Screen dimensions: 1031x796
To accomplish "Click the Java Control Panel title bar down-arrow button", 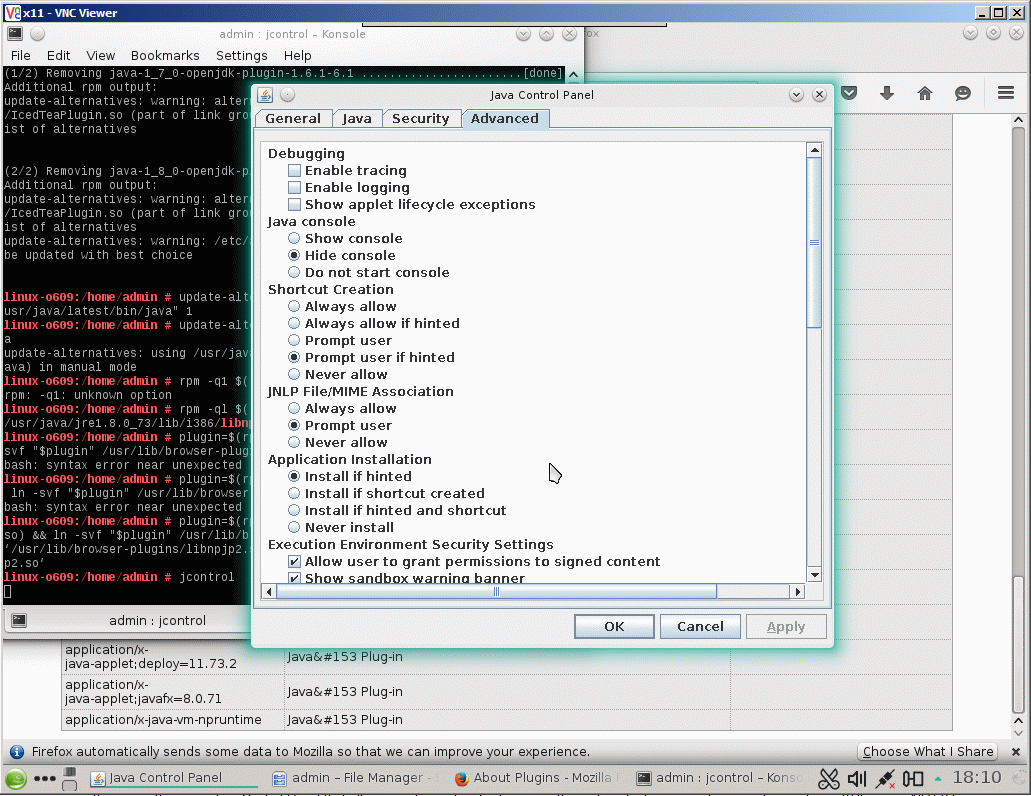I will 796,95.
